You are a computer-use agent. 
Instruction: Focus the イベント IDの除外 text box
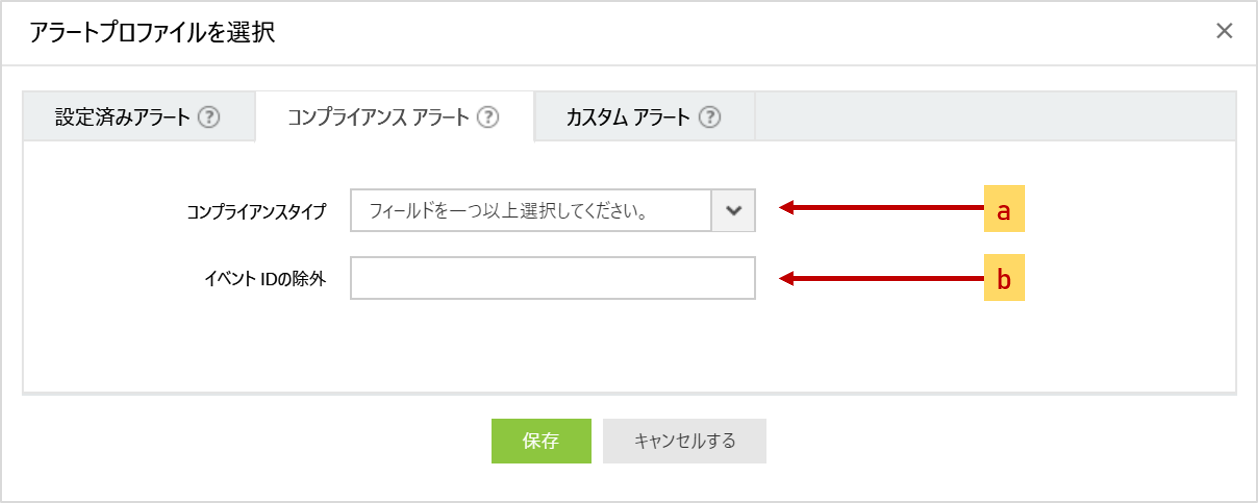552,278
